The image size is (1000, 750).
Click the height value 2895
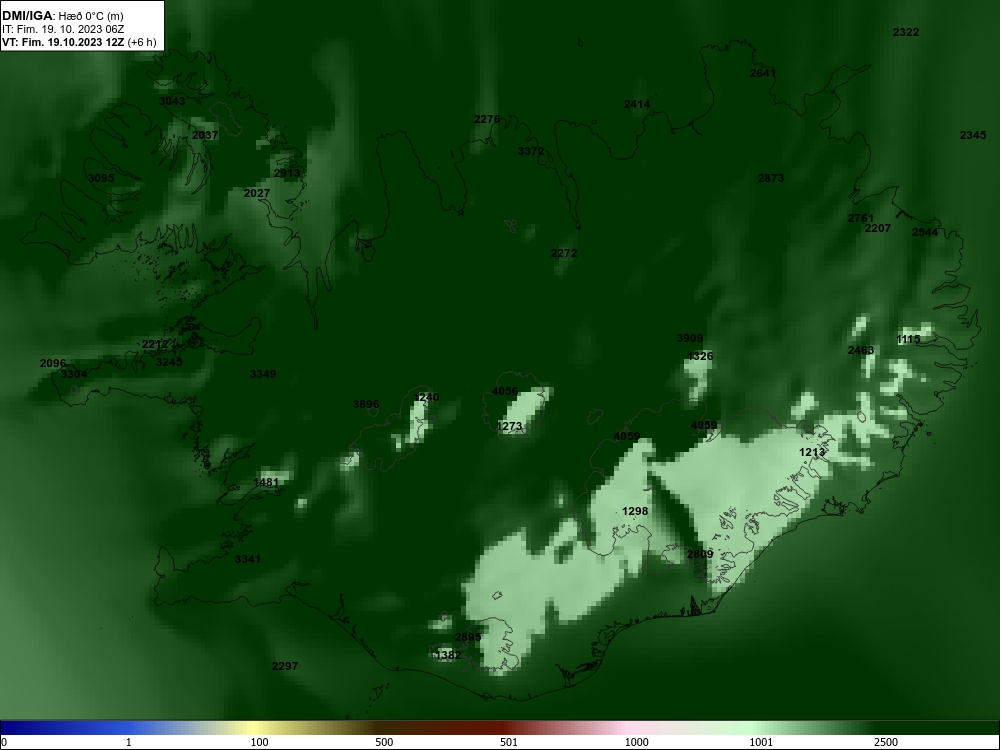pos(467,637)
